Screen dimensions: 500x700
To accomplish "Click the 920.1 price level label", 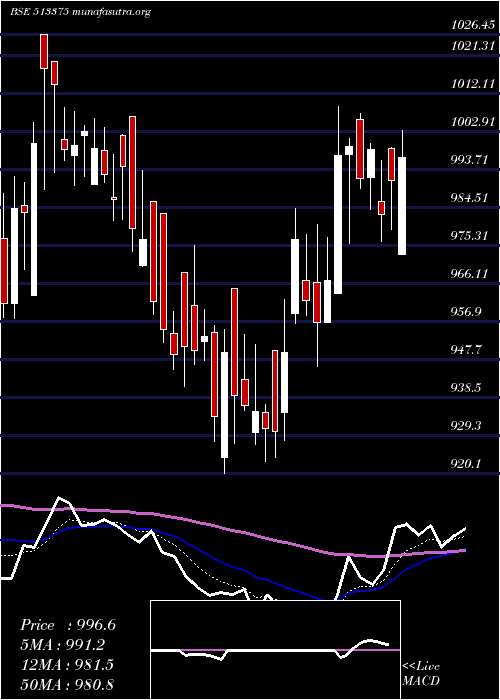I will point(466,463).
